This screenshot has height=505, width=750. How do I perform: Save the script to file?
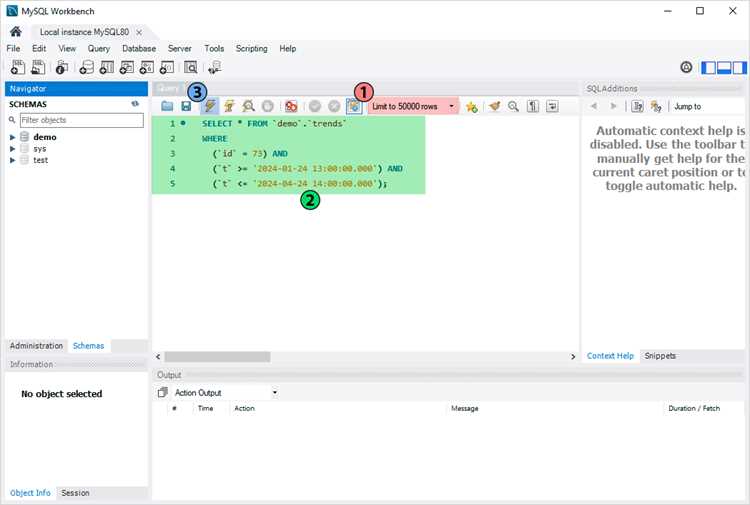(186, 106)
